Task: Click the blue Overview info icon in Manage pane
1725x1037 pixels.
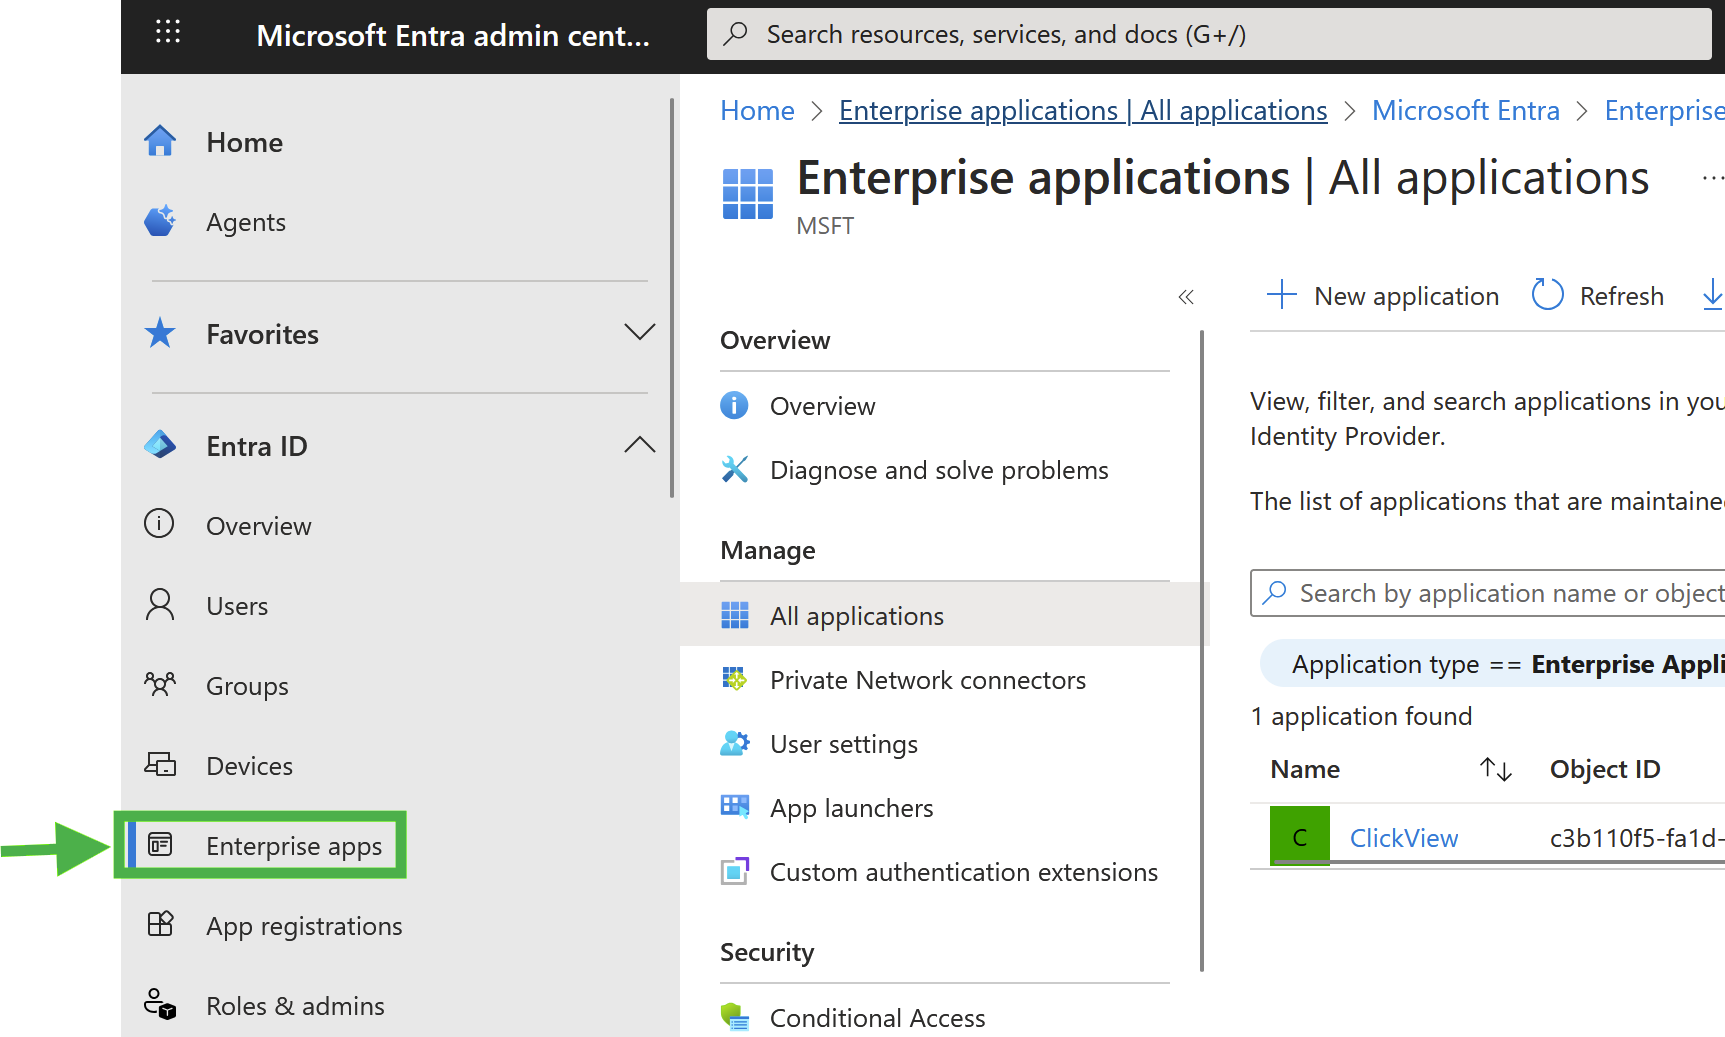Action: (x=735, y=405)
